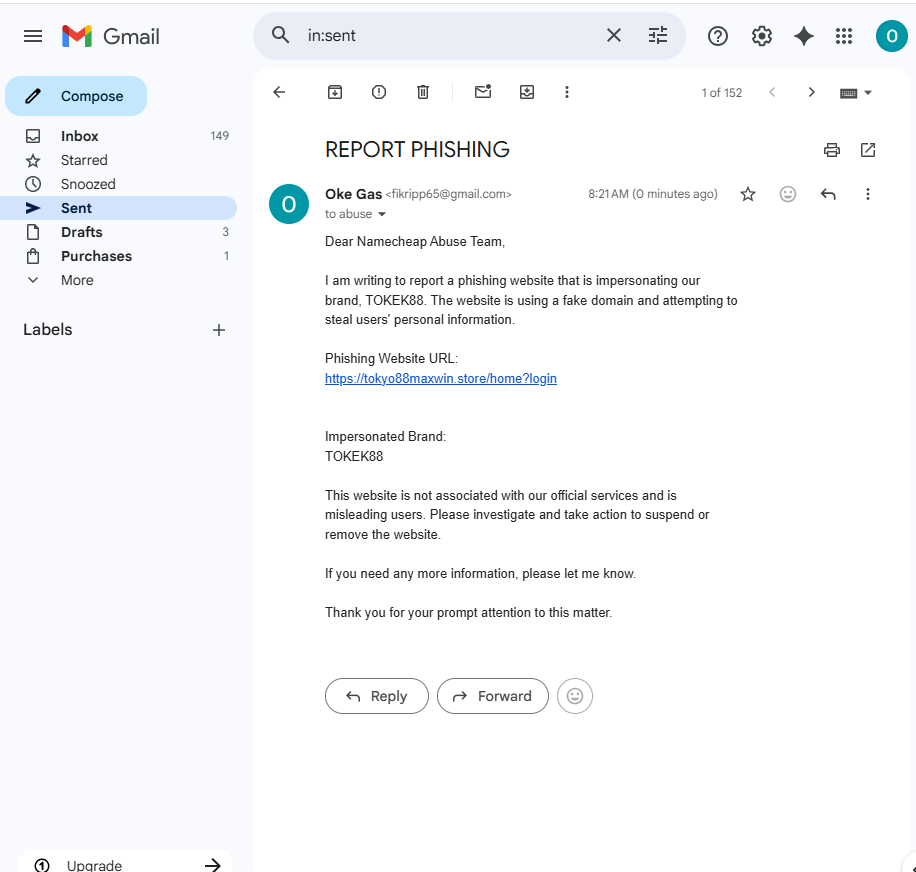Click the Forward button
This screenshot has height=872, width=916.
pyautogui.click(x=492, y=696)
